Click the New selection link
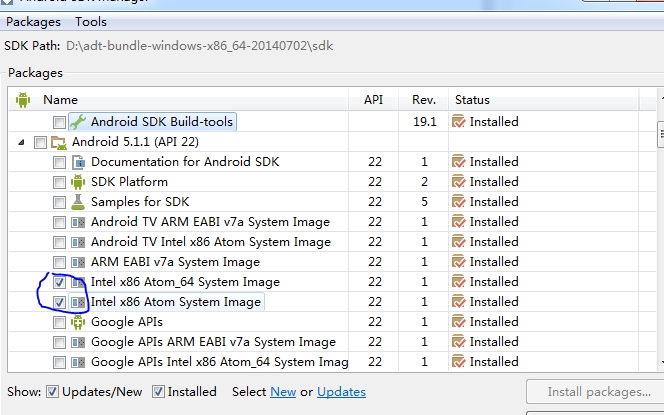 pos(283,392)
